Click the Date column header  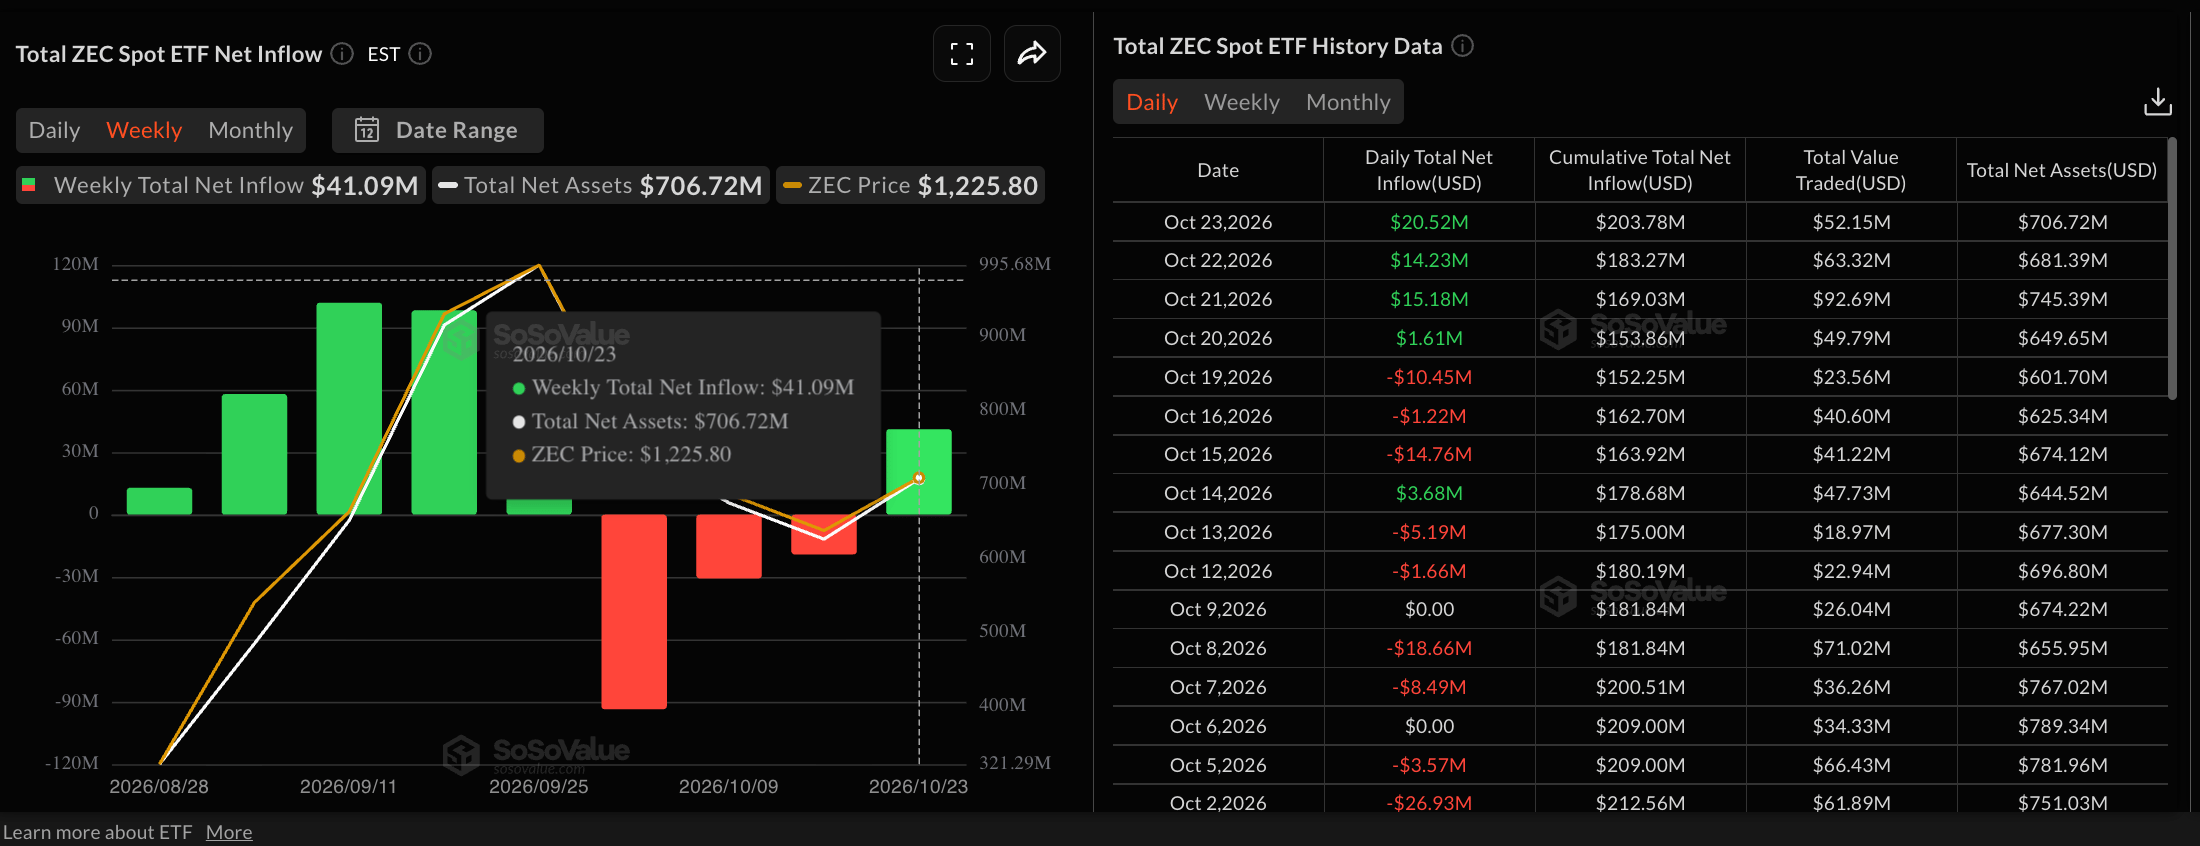click(1218, 170)
